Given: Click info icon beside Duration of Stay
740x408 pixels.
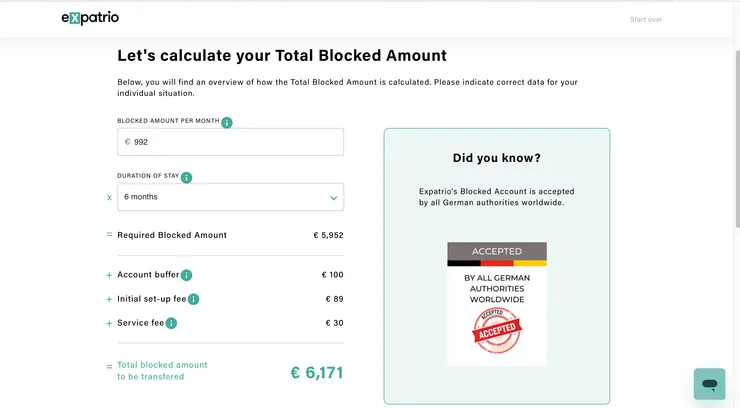Looking at the screenshot, I should [x=186, y=177].
